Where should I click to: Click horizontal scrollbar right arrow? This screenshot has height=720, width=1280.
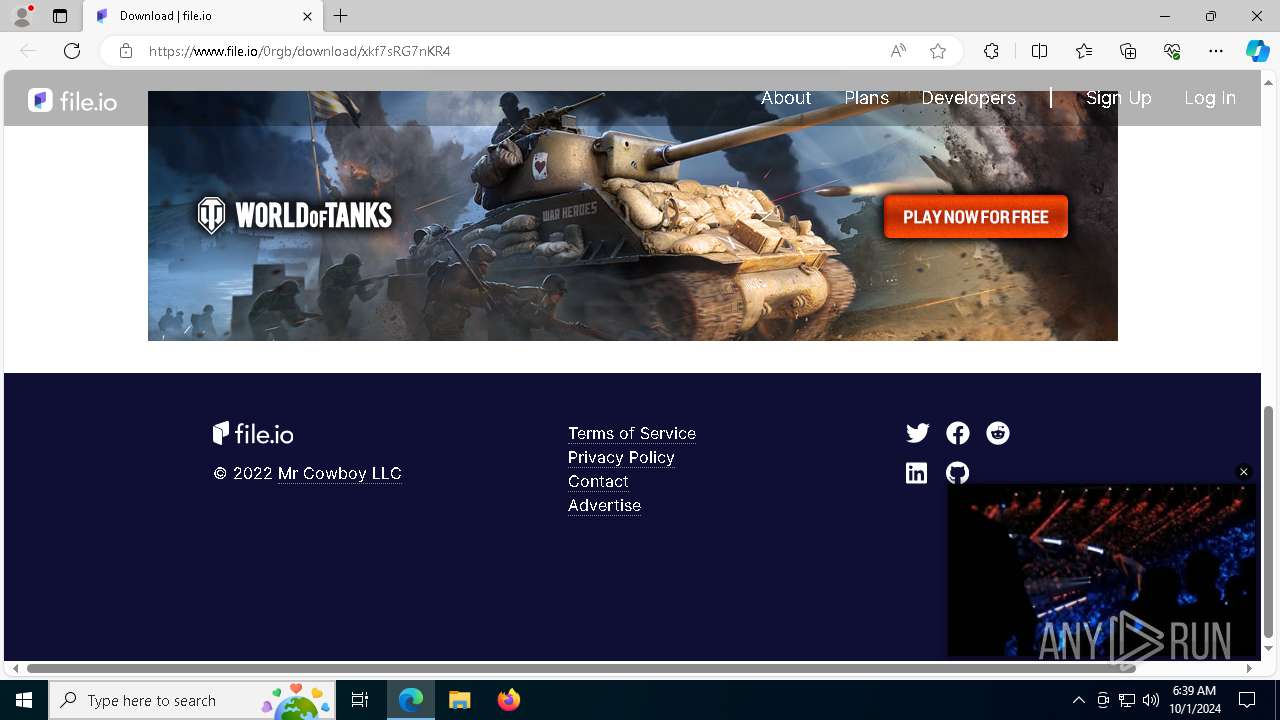[1249, 668]
